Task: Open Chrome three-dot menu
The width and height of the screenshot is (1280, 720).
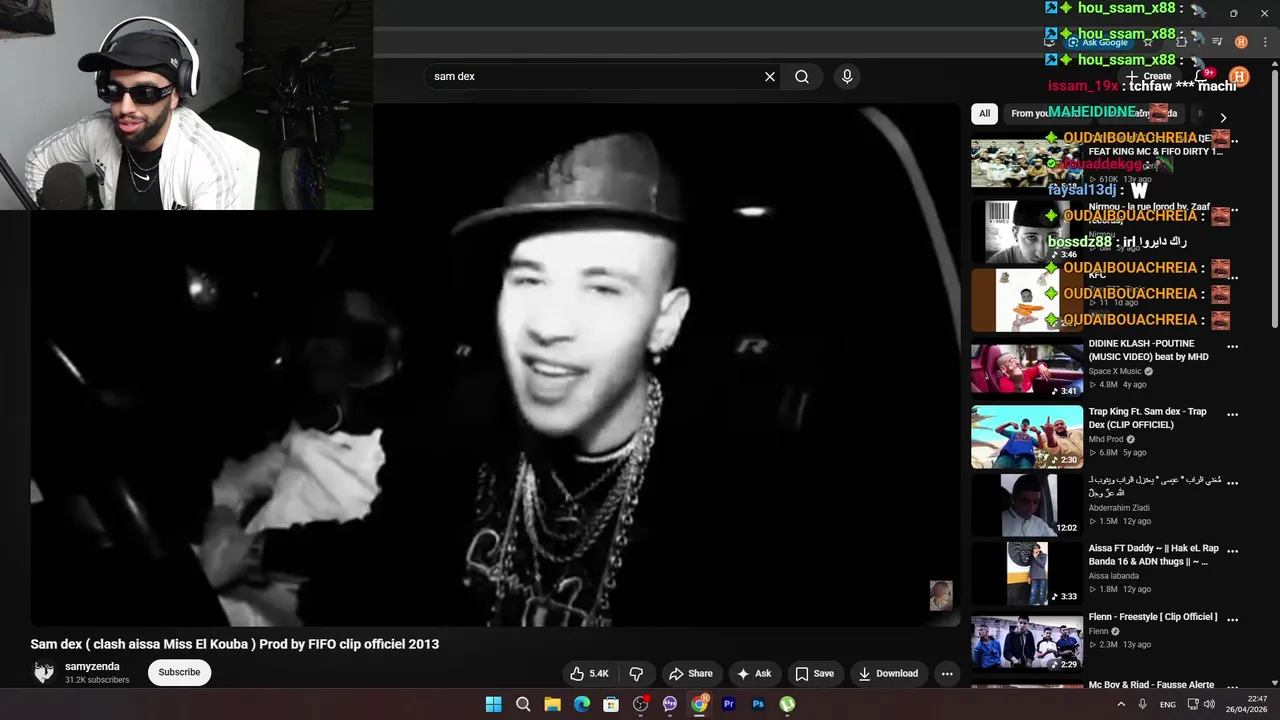Action: [x=1266, y=42]
